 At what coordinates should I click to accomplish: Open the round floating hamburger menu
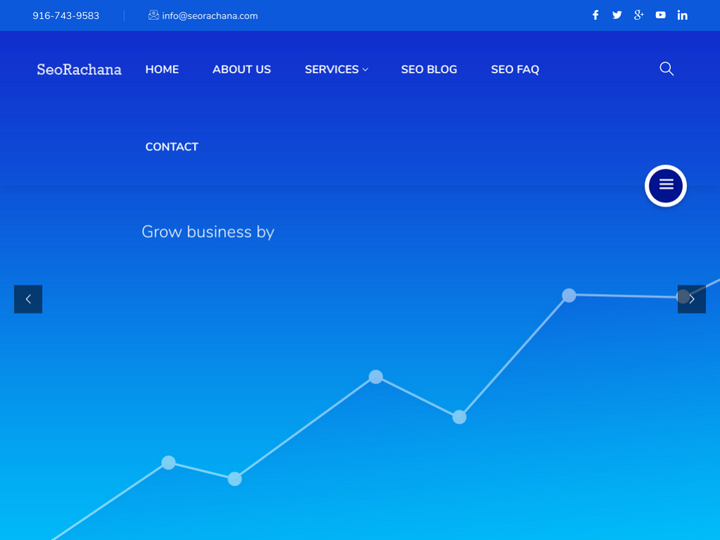click(666, 185)
